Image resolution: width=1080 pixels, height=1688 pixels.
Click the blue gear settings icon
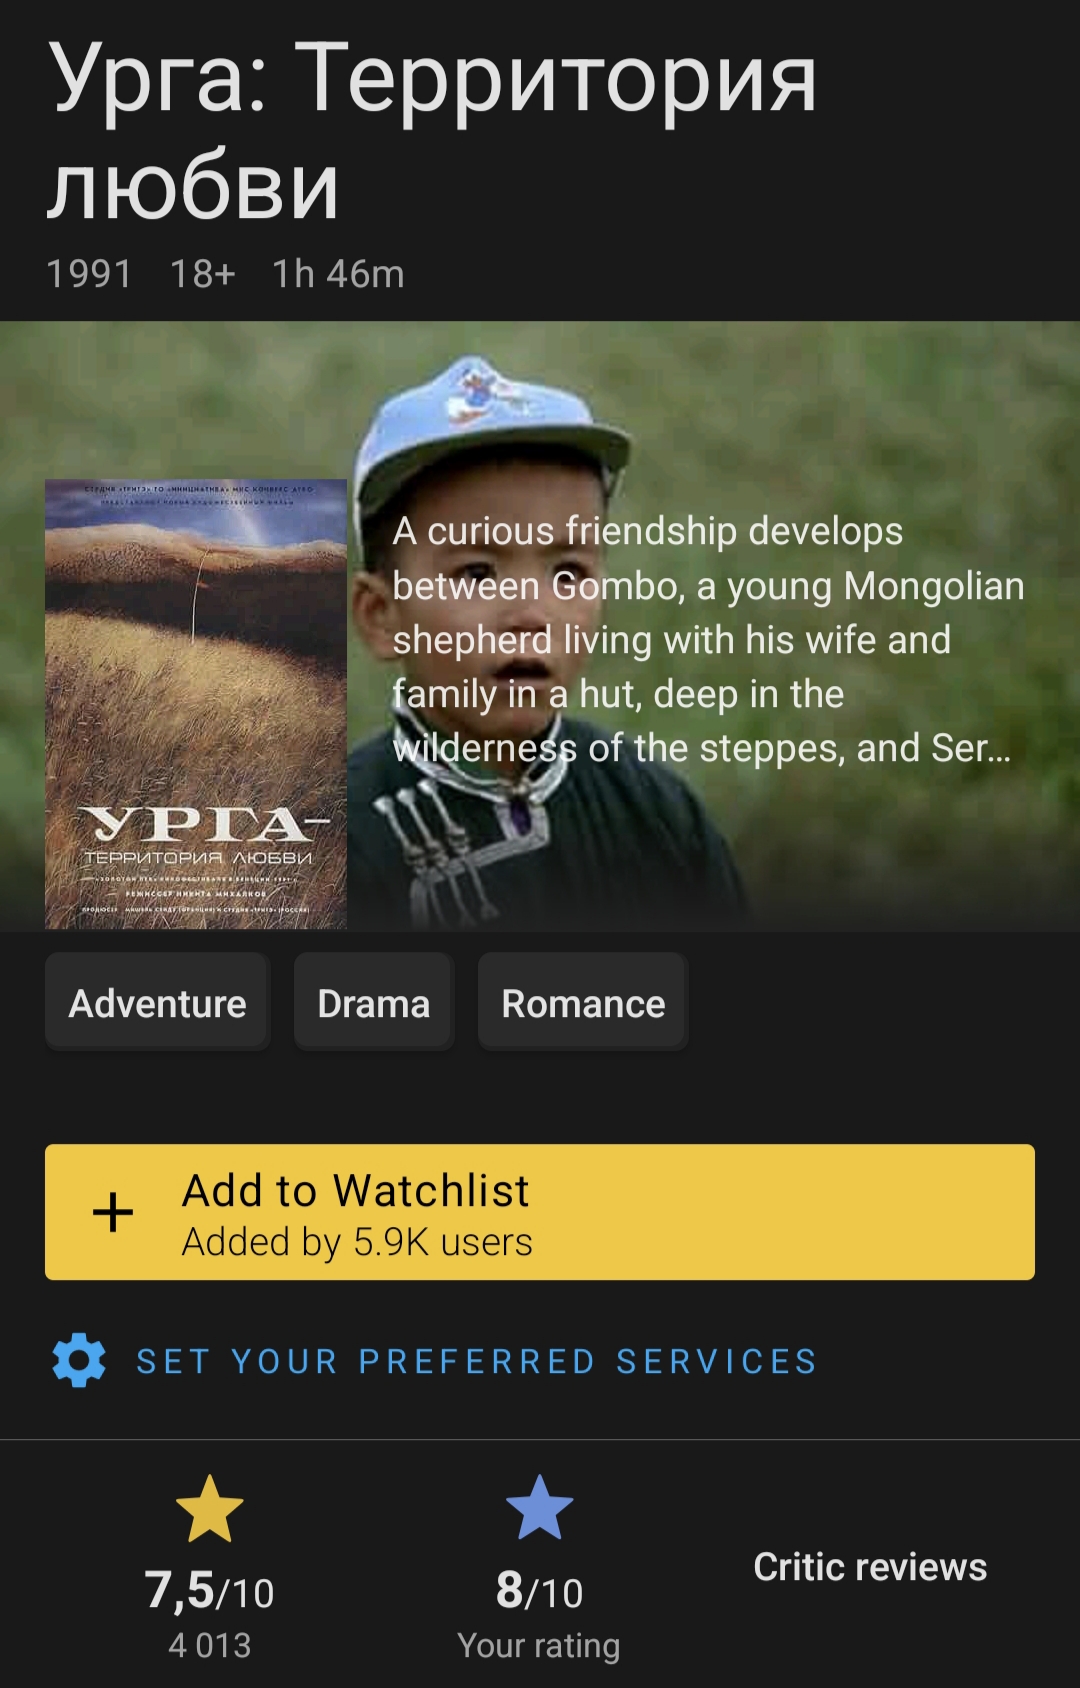click(x=79, y=1360)
